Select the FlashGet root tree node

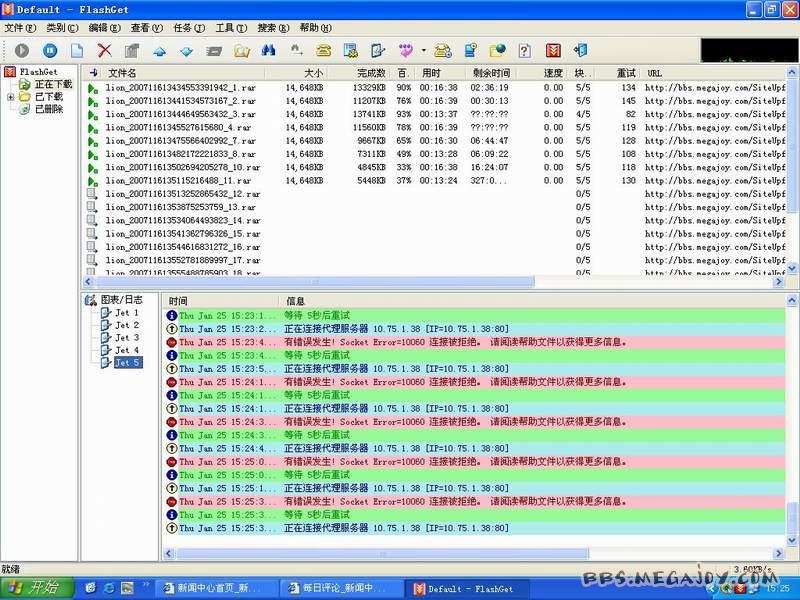pos(38,72)
